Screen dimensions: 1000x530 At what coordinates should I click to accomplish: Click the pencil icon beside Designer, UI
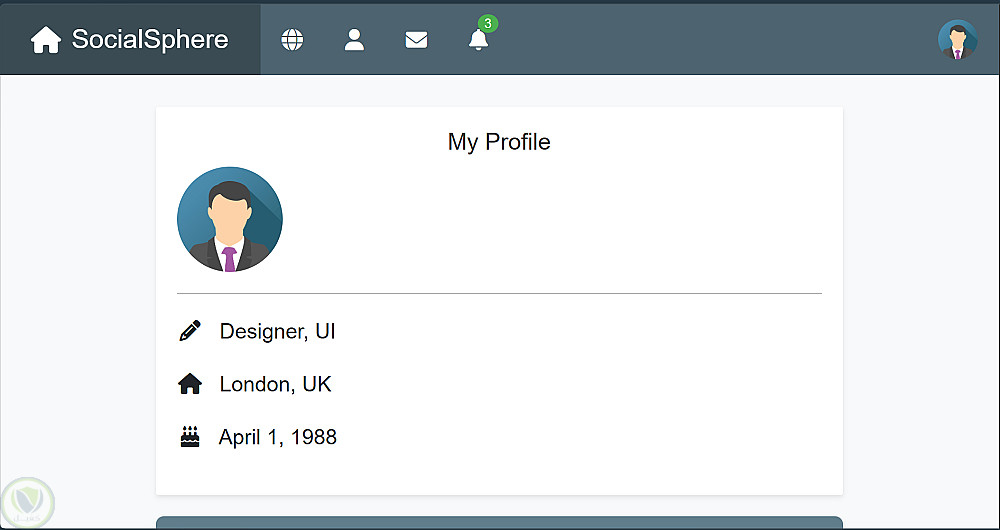point(190,331)
